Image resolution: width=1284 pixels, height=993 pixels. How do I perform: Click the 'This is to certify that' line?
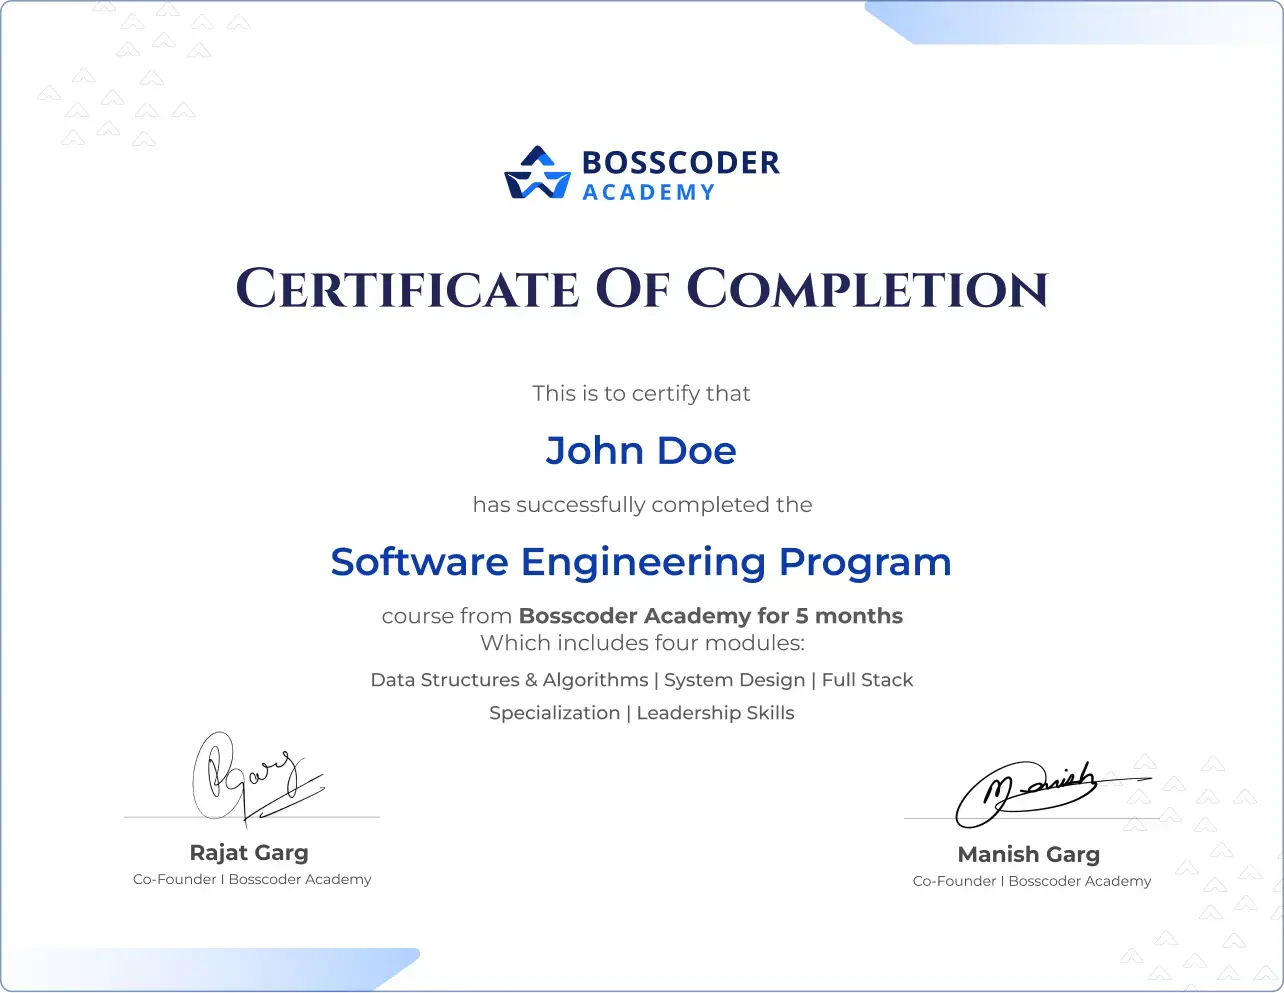(x=641, y=393)
